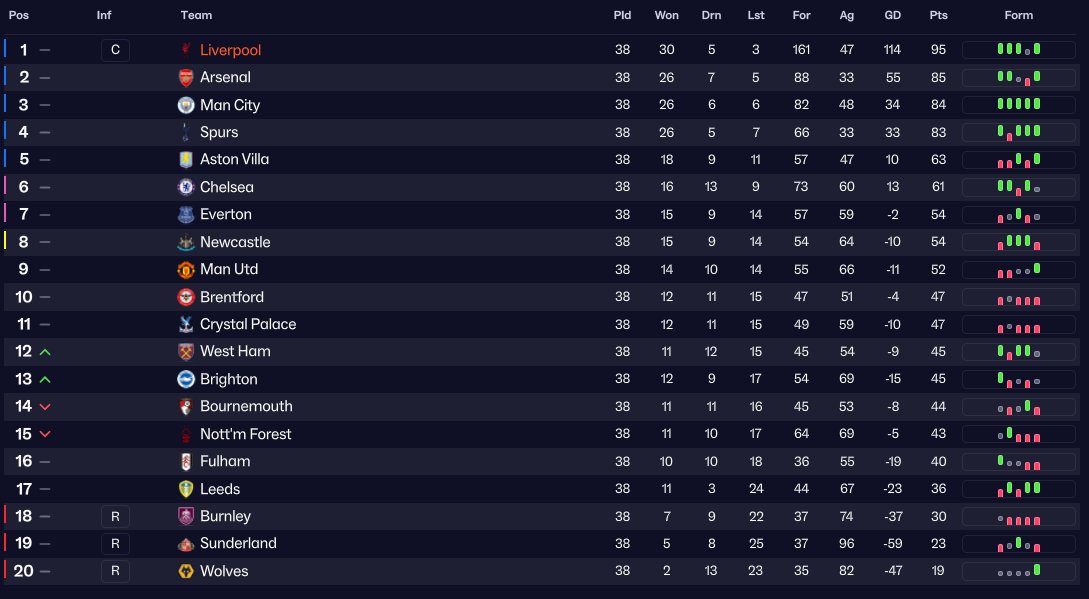Click Sunderland's recent form indicator
Screen dimensions: 1089x599
click(x=1019, y=543)
